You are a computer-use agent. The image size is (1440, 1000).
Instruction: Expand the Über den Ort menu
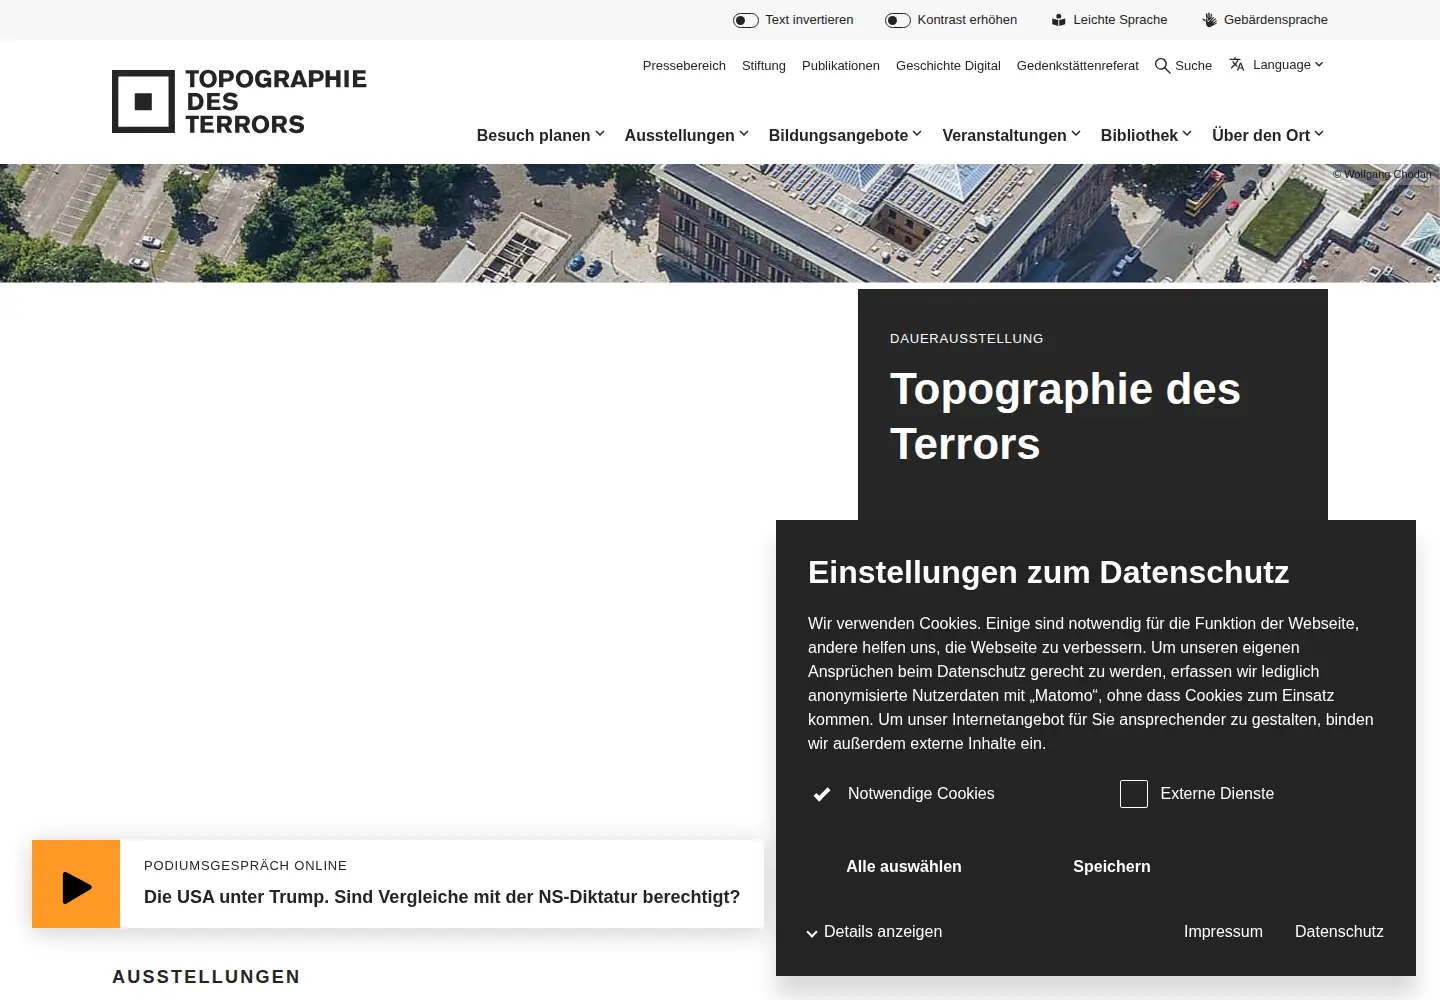click(1268, 135)
